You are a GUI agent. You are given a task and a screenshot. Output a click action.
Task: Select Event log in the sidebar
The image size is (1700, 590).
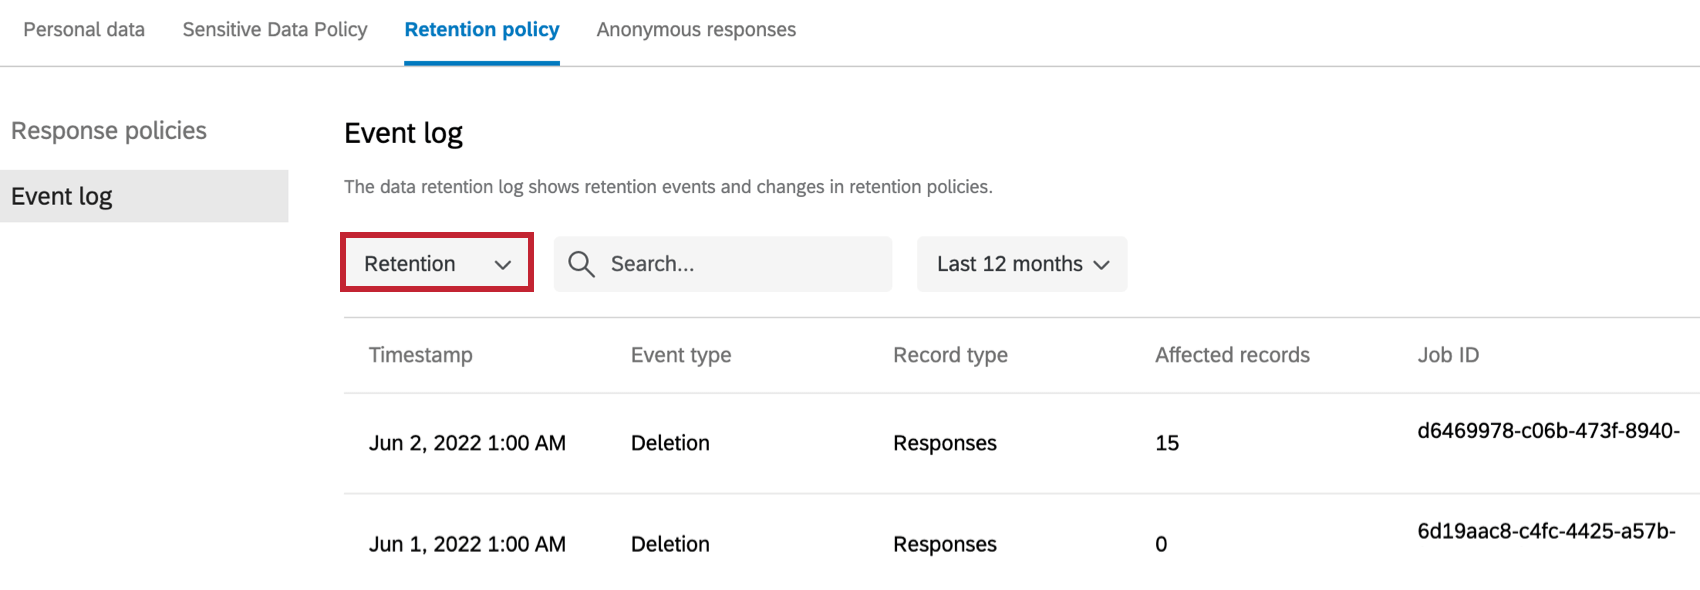coord(62,196)
